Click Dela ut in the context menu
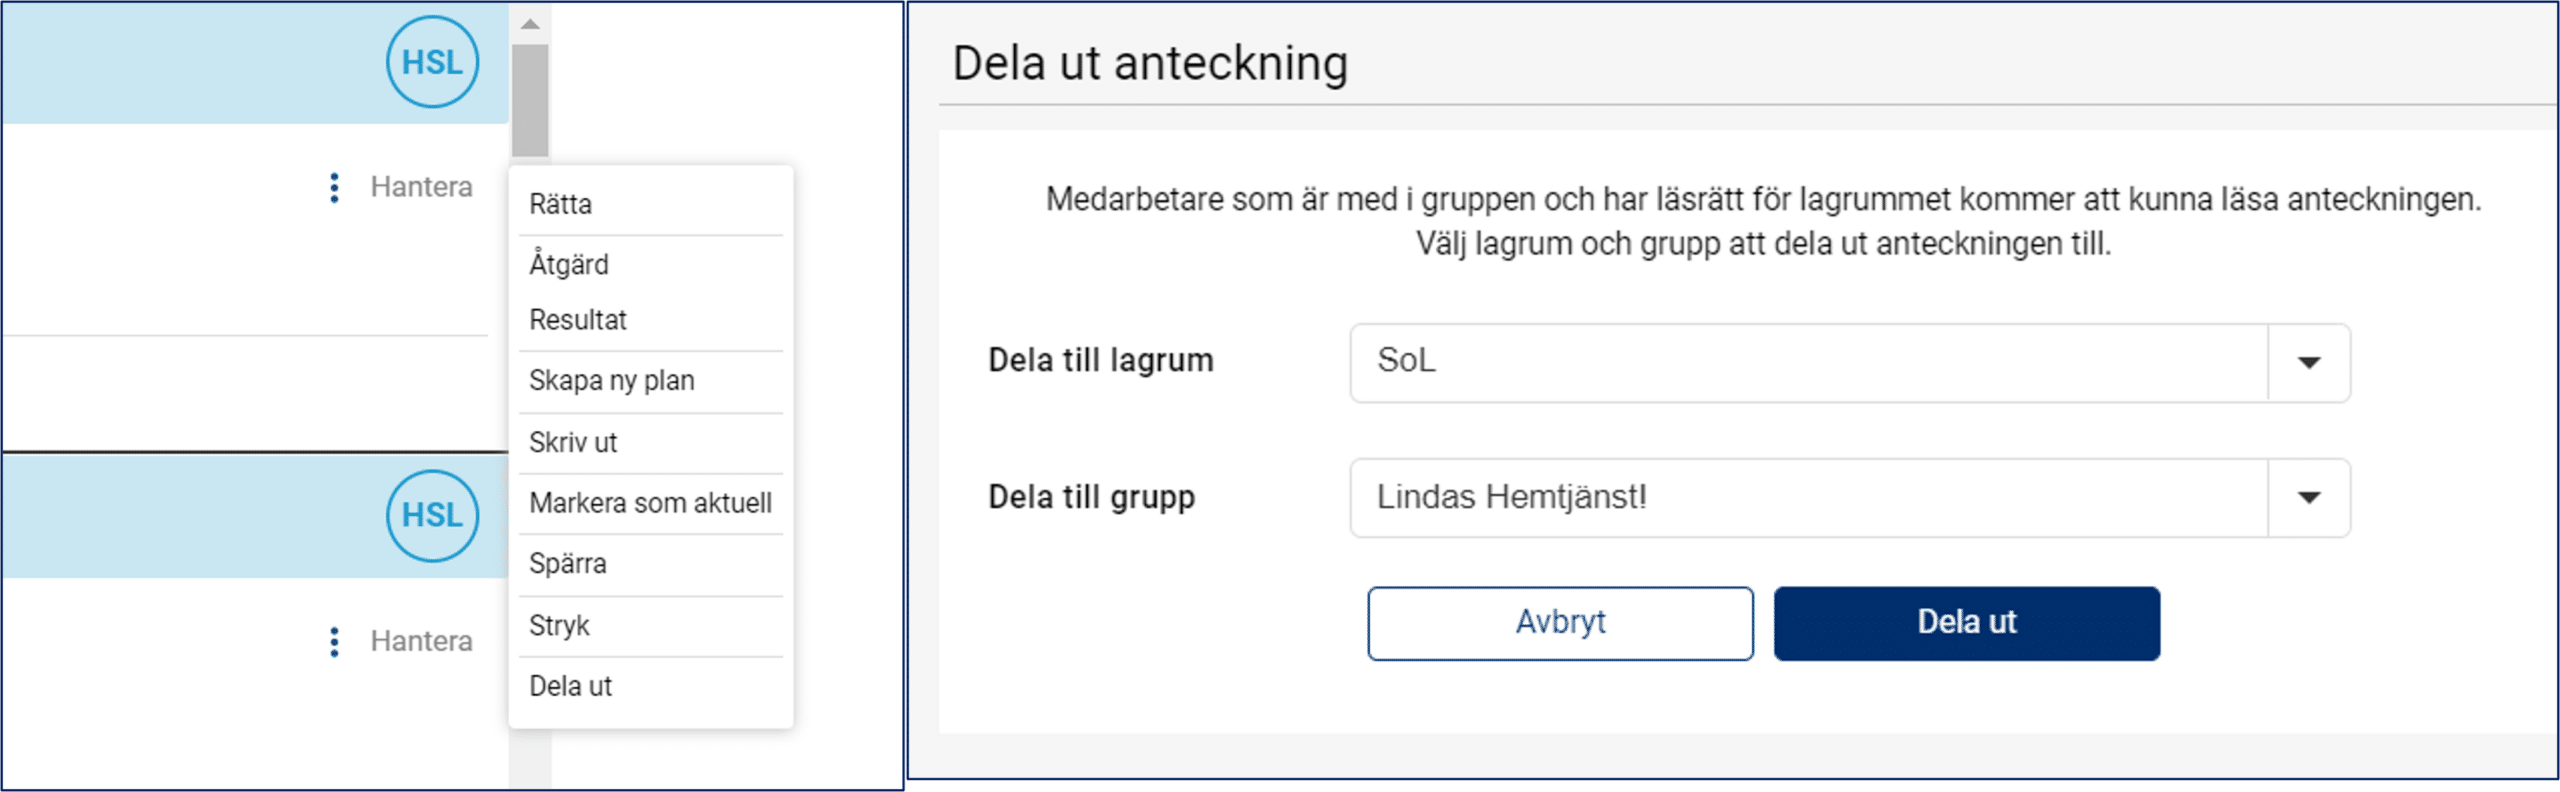This screenshot has width=2560, height=792. tap(571, 686)
